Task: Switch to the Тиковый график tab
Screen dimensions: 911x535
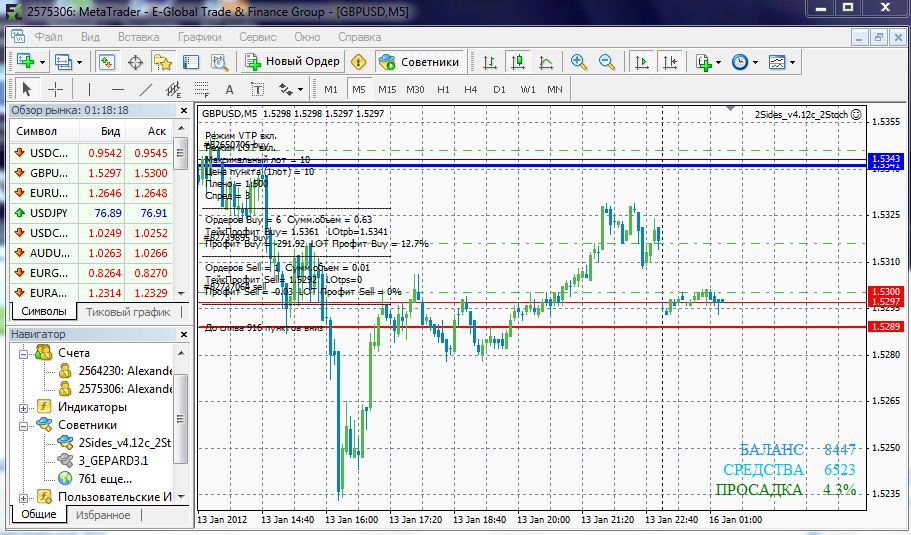Action: coord(126,312)
